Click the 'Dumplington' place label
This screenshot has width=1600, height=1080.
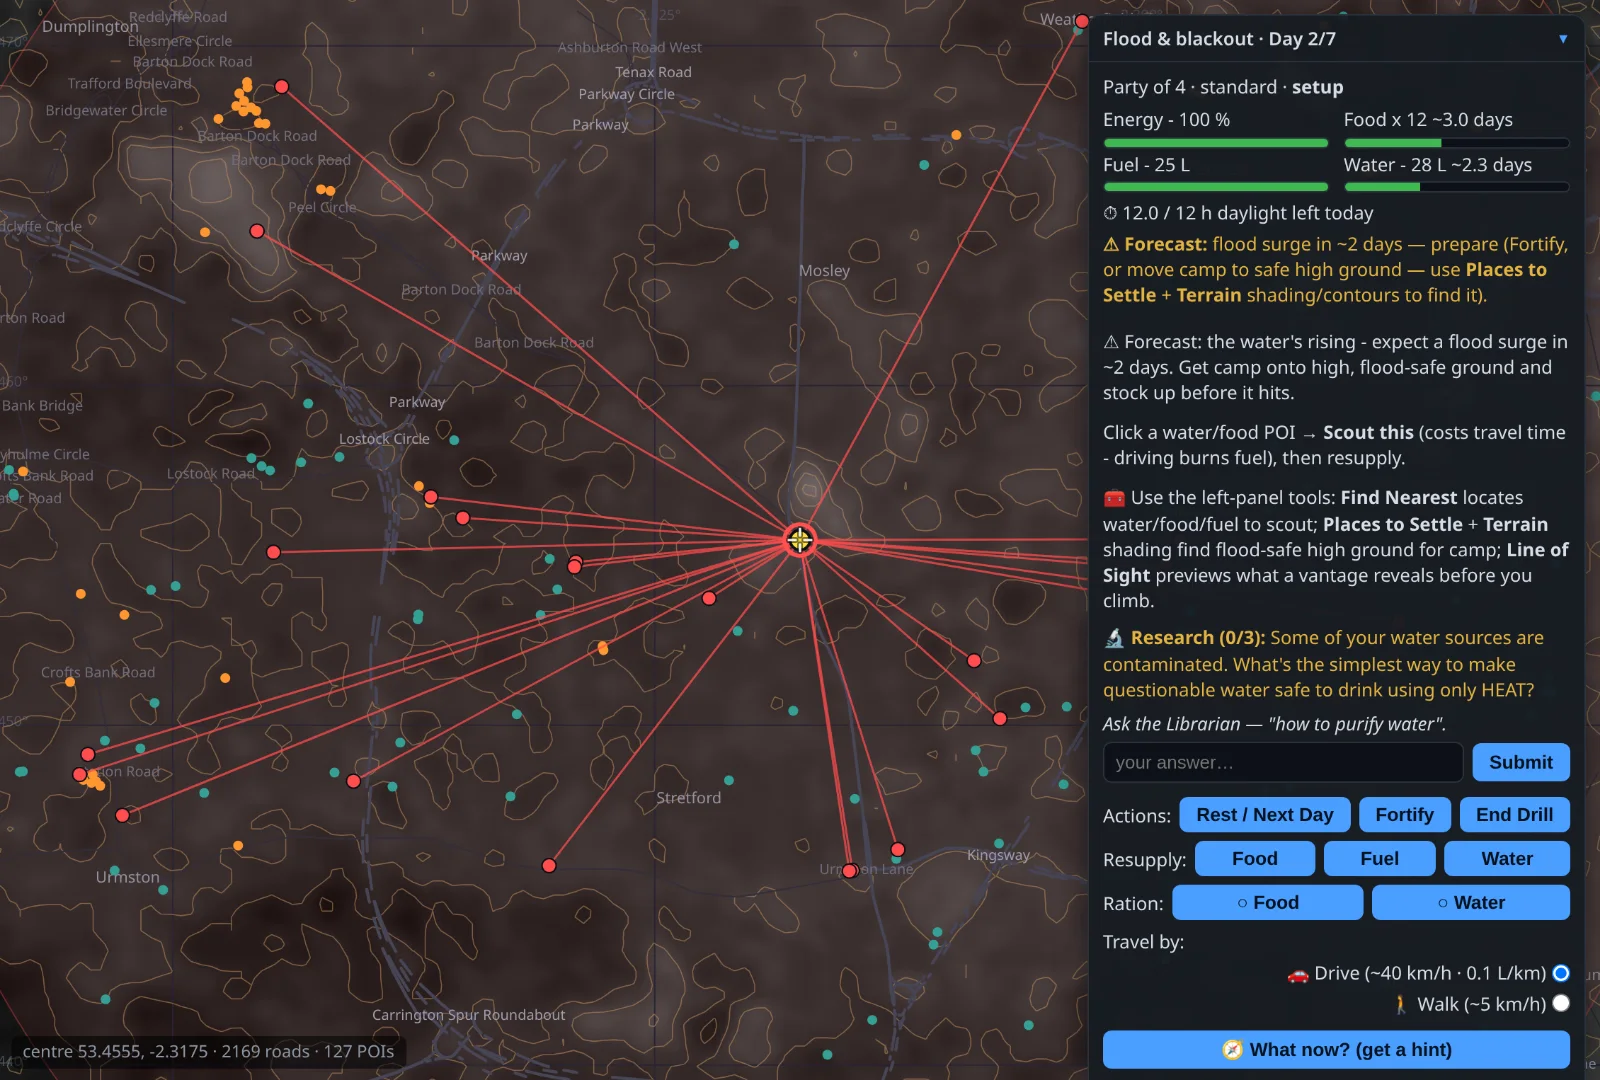90,26
